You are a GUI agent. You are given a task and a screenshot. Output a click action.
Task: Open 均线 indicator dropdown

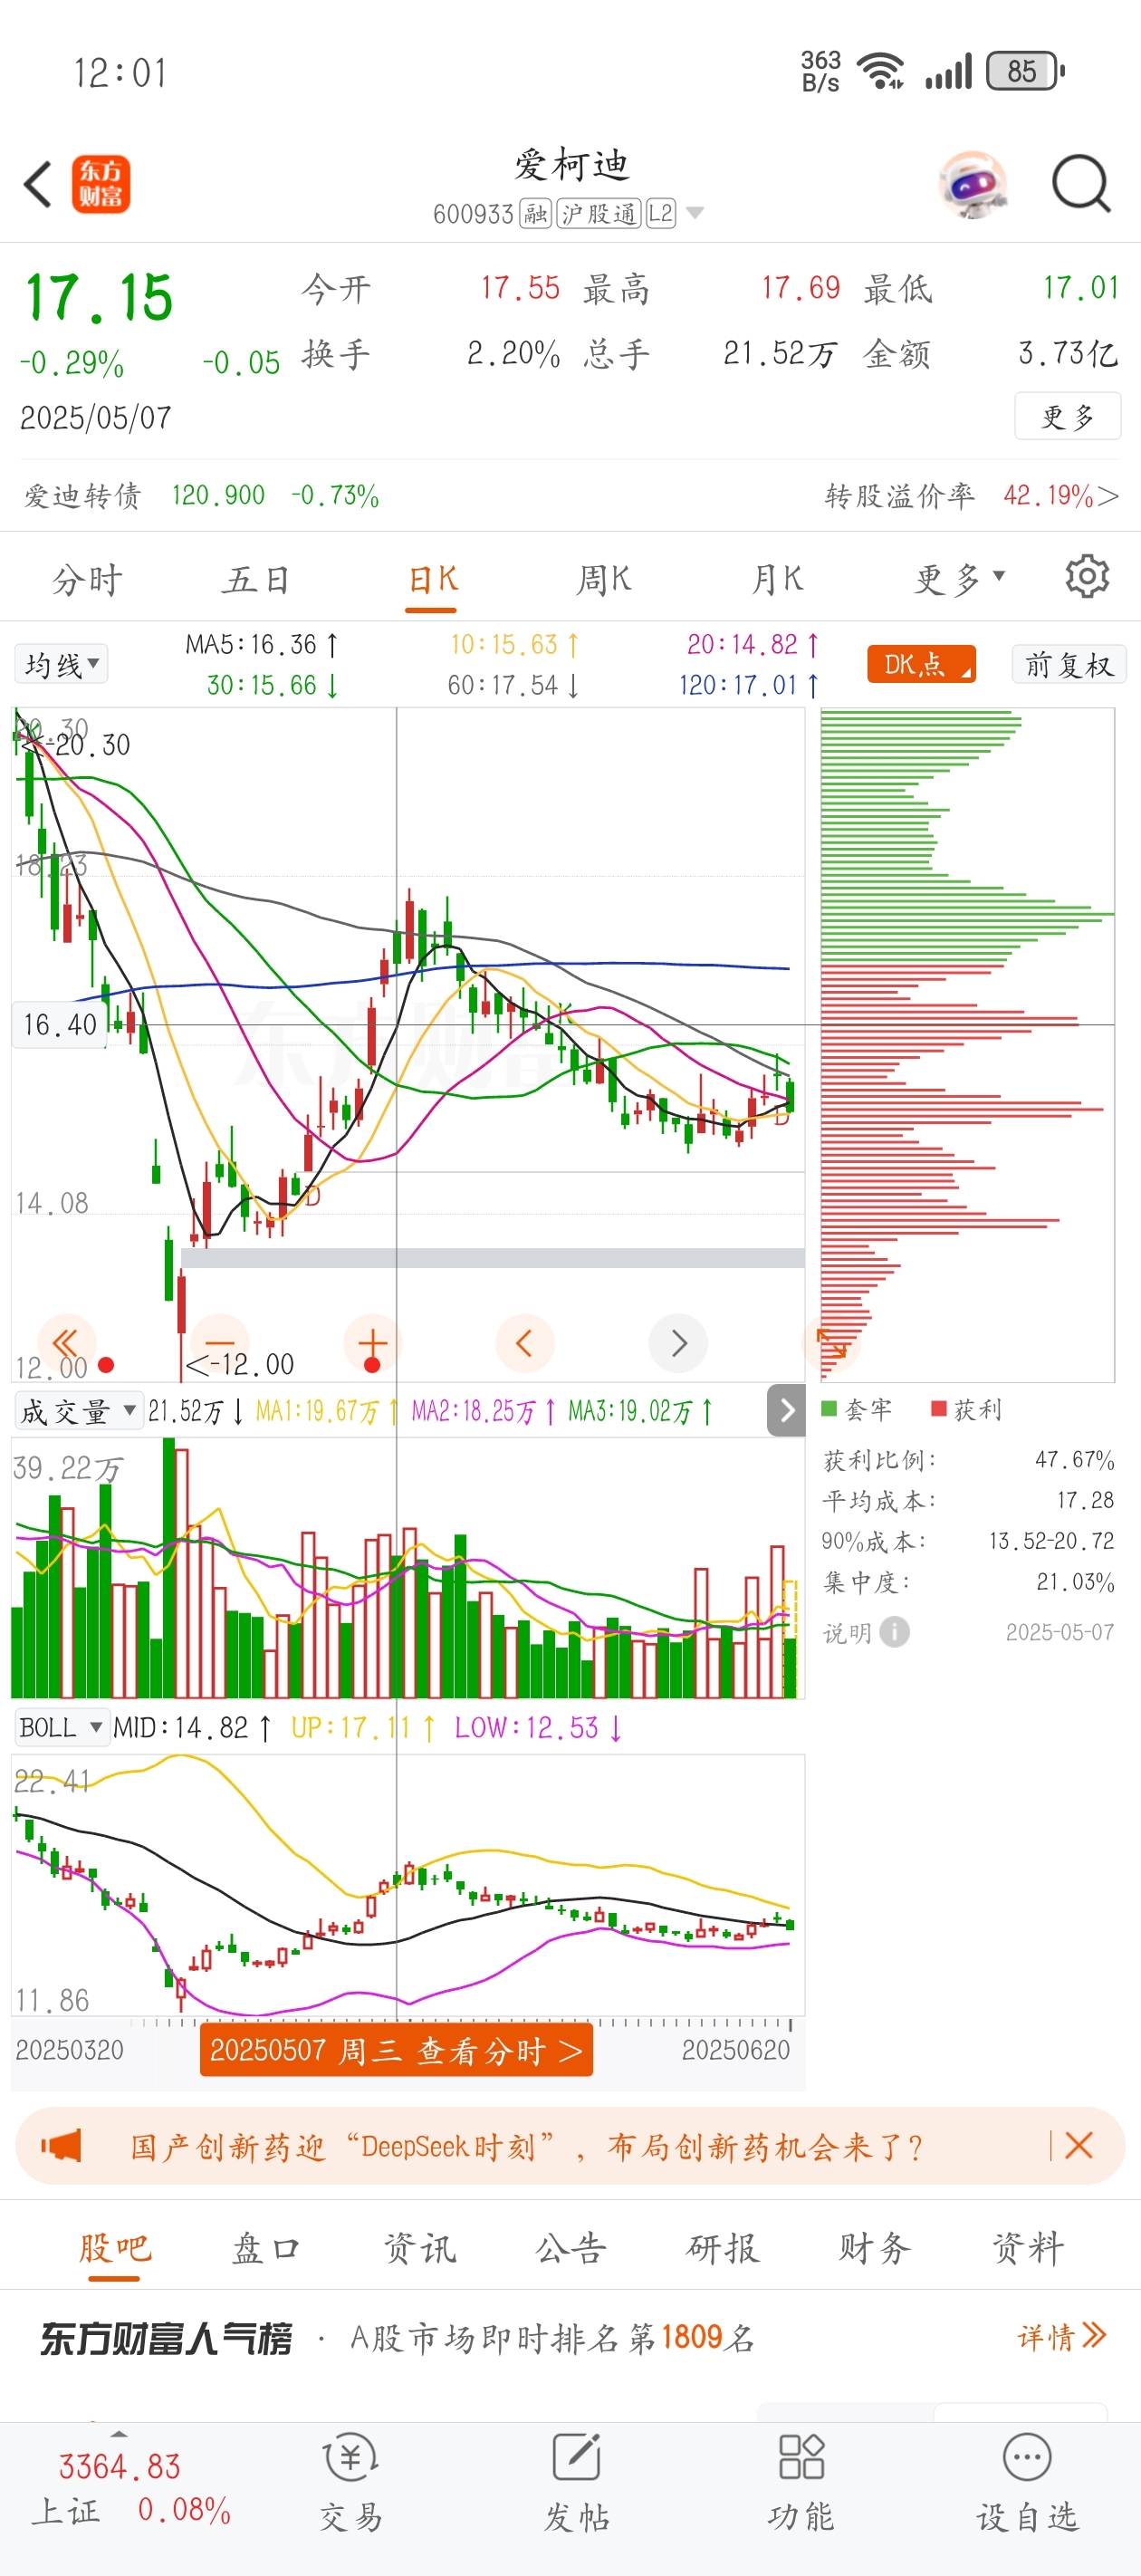point(61,664)
